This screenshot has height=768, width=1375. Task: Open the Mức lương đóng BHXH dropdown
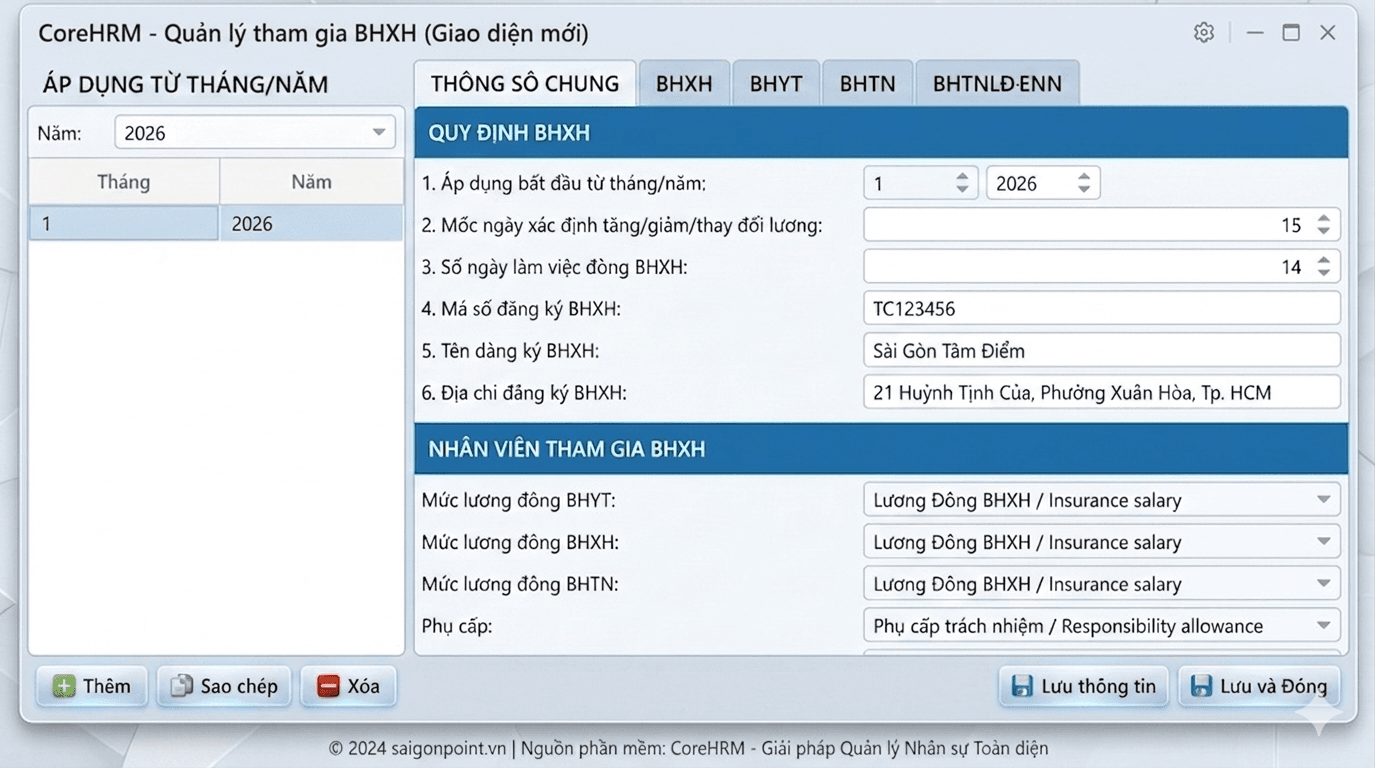[1325, 541]
